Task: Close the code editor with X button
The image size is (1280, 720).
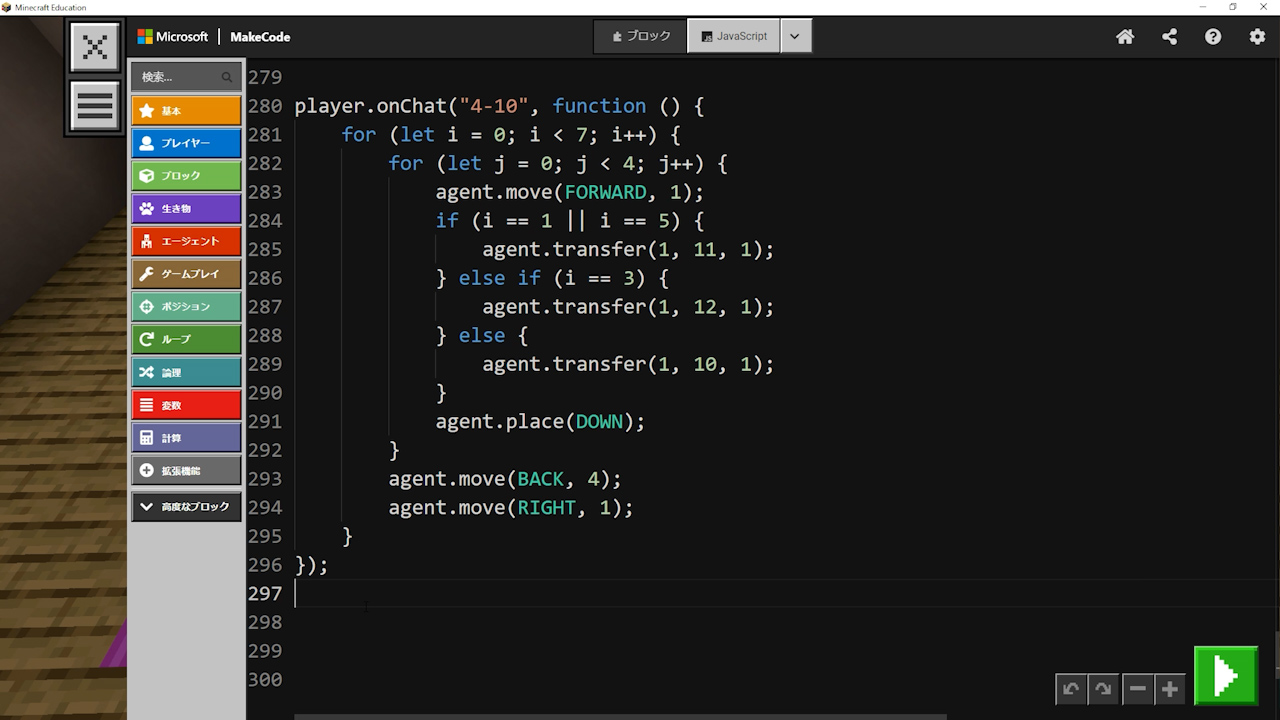Action: pos(95,47)
